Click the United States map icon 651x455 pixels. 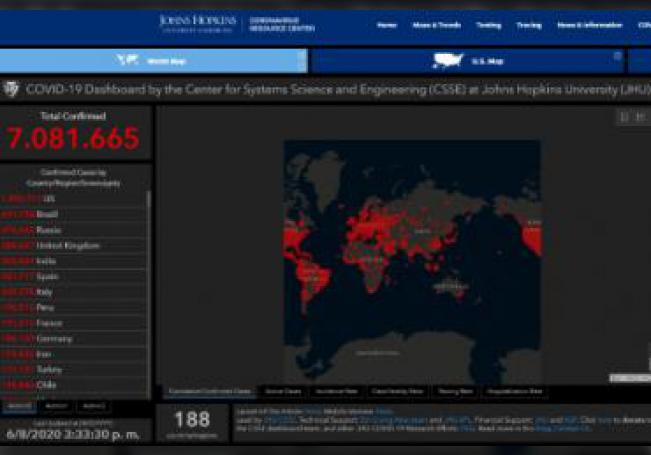[447, 61]
